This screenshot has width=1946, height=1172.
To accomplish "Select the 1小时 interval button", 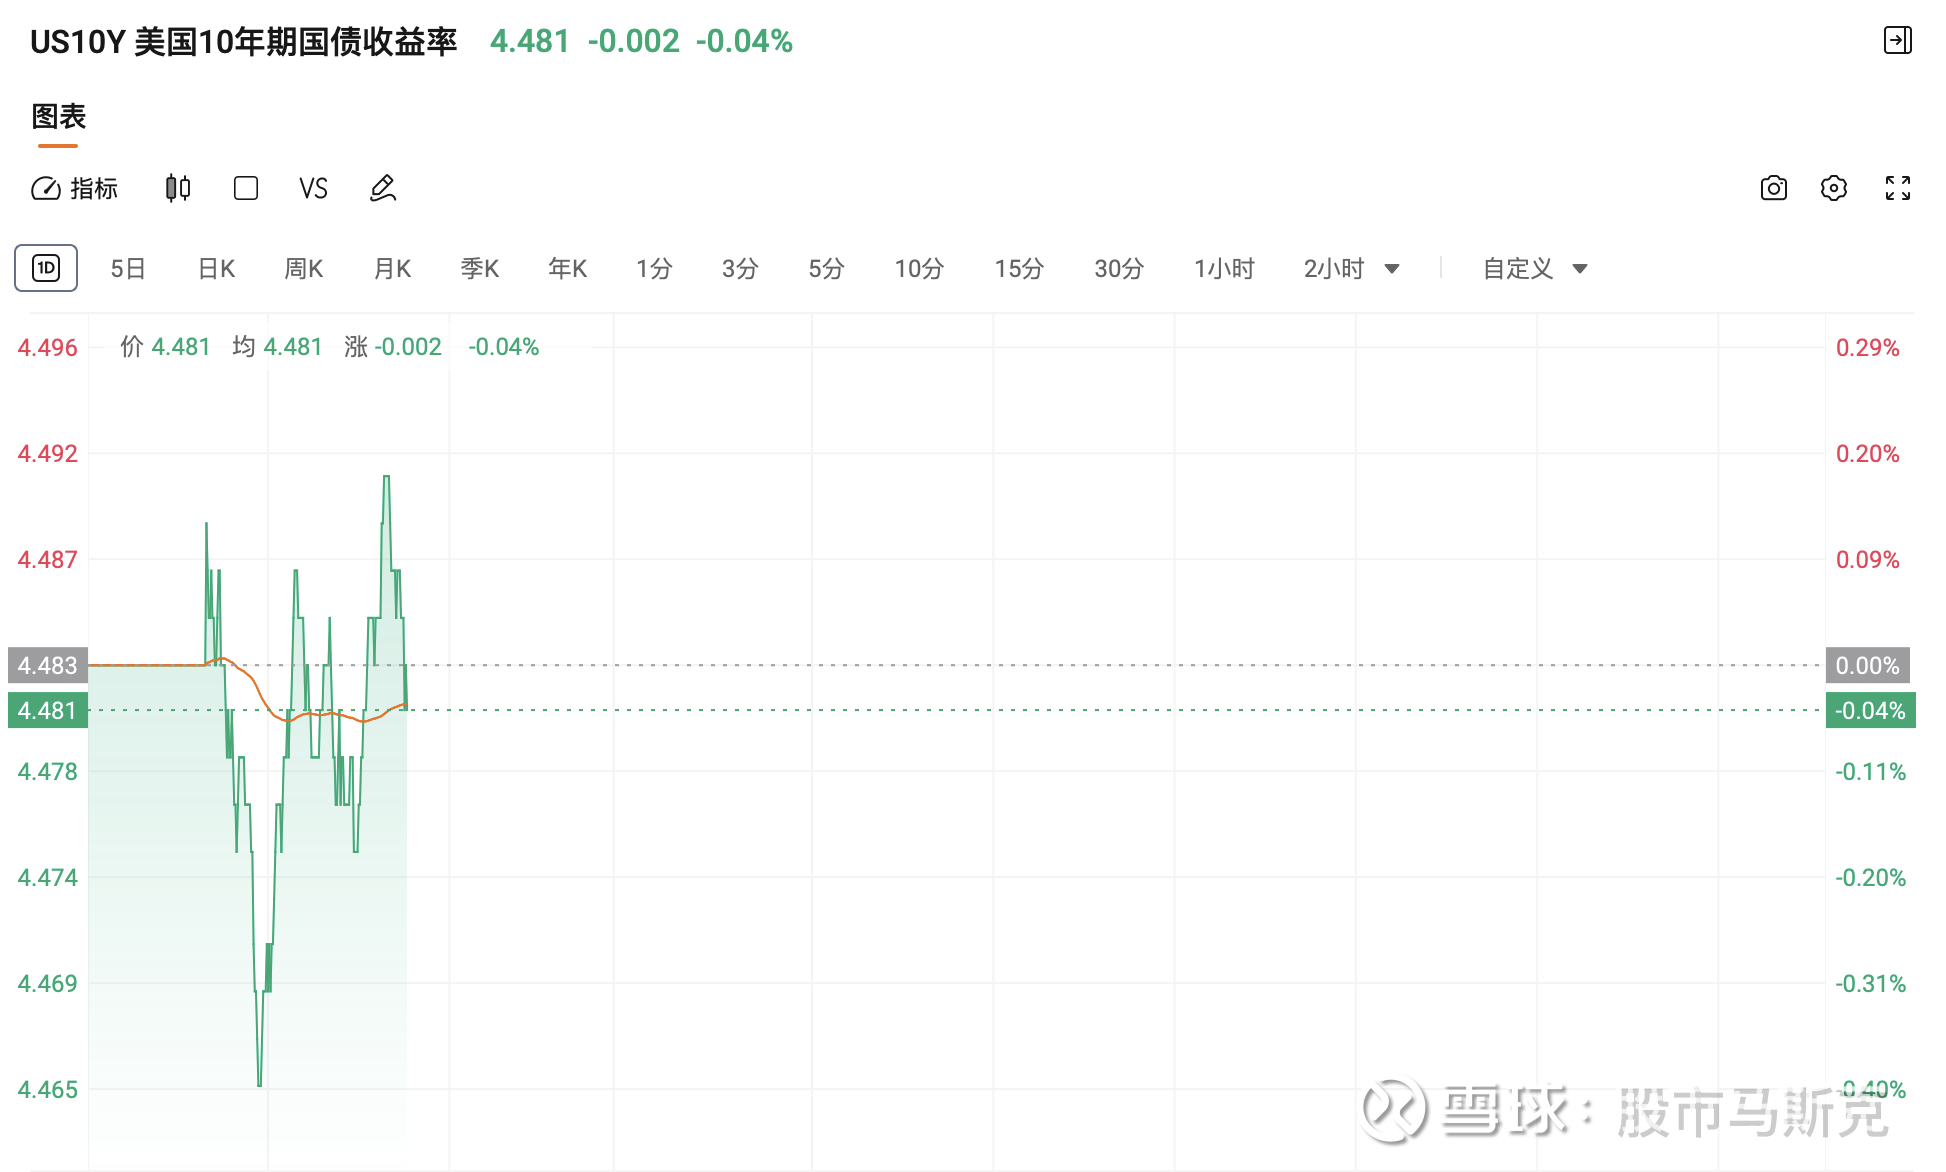I will 1224,268.
